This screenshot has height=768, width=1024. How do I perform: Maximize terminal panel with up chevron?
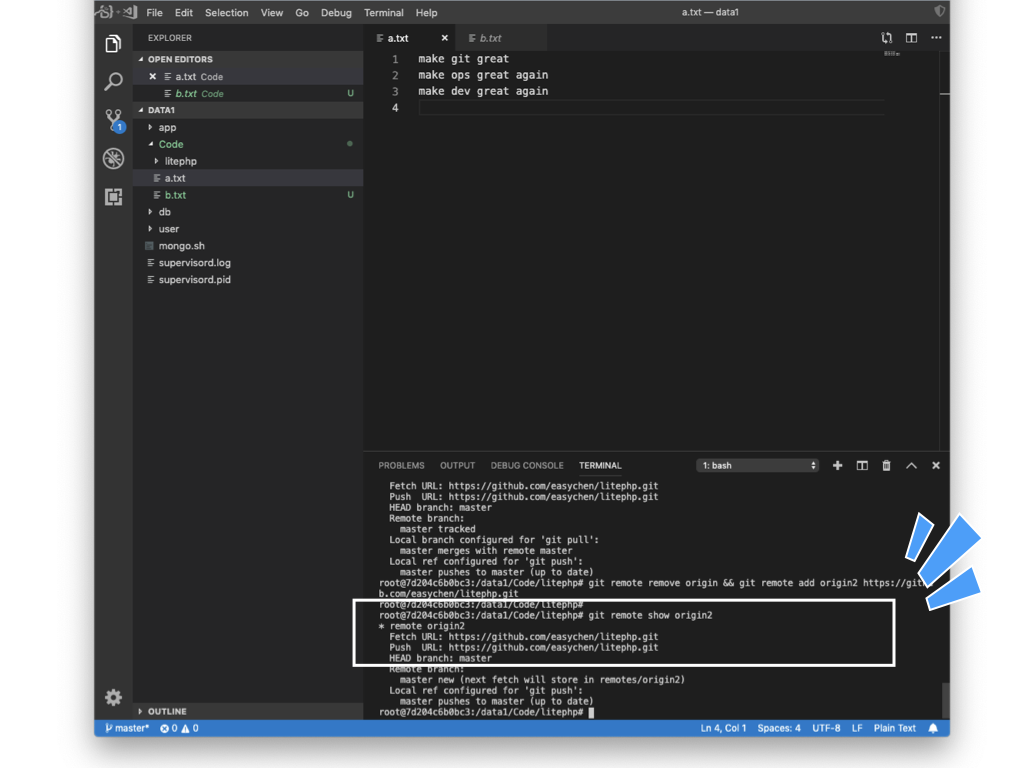[911, 465]
